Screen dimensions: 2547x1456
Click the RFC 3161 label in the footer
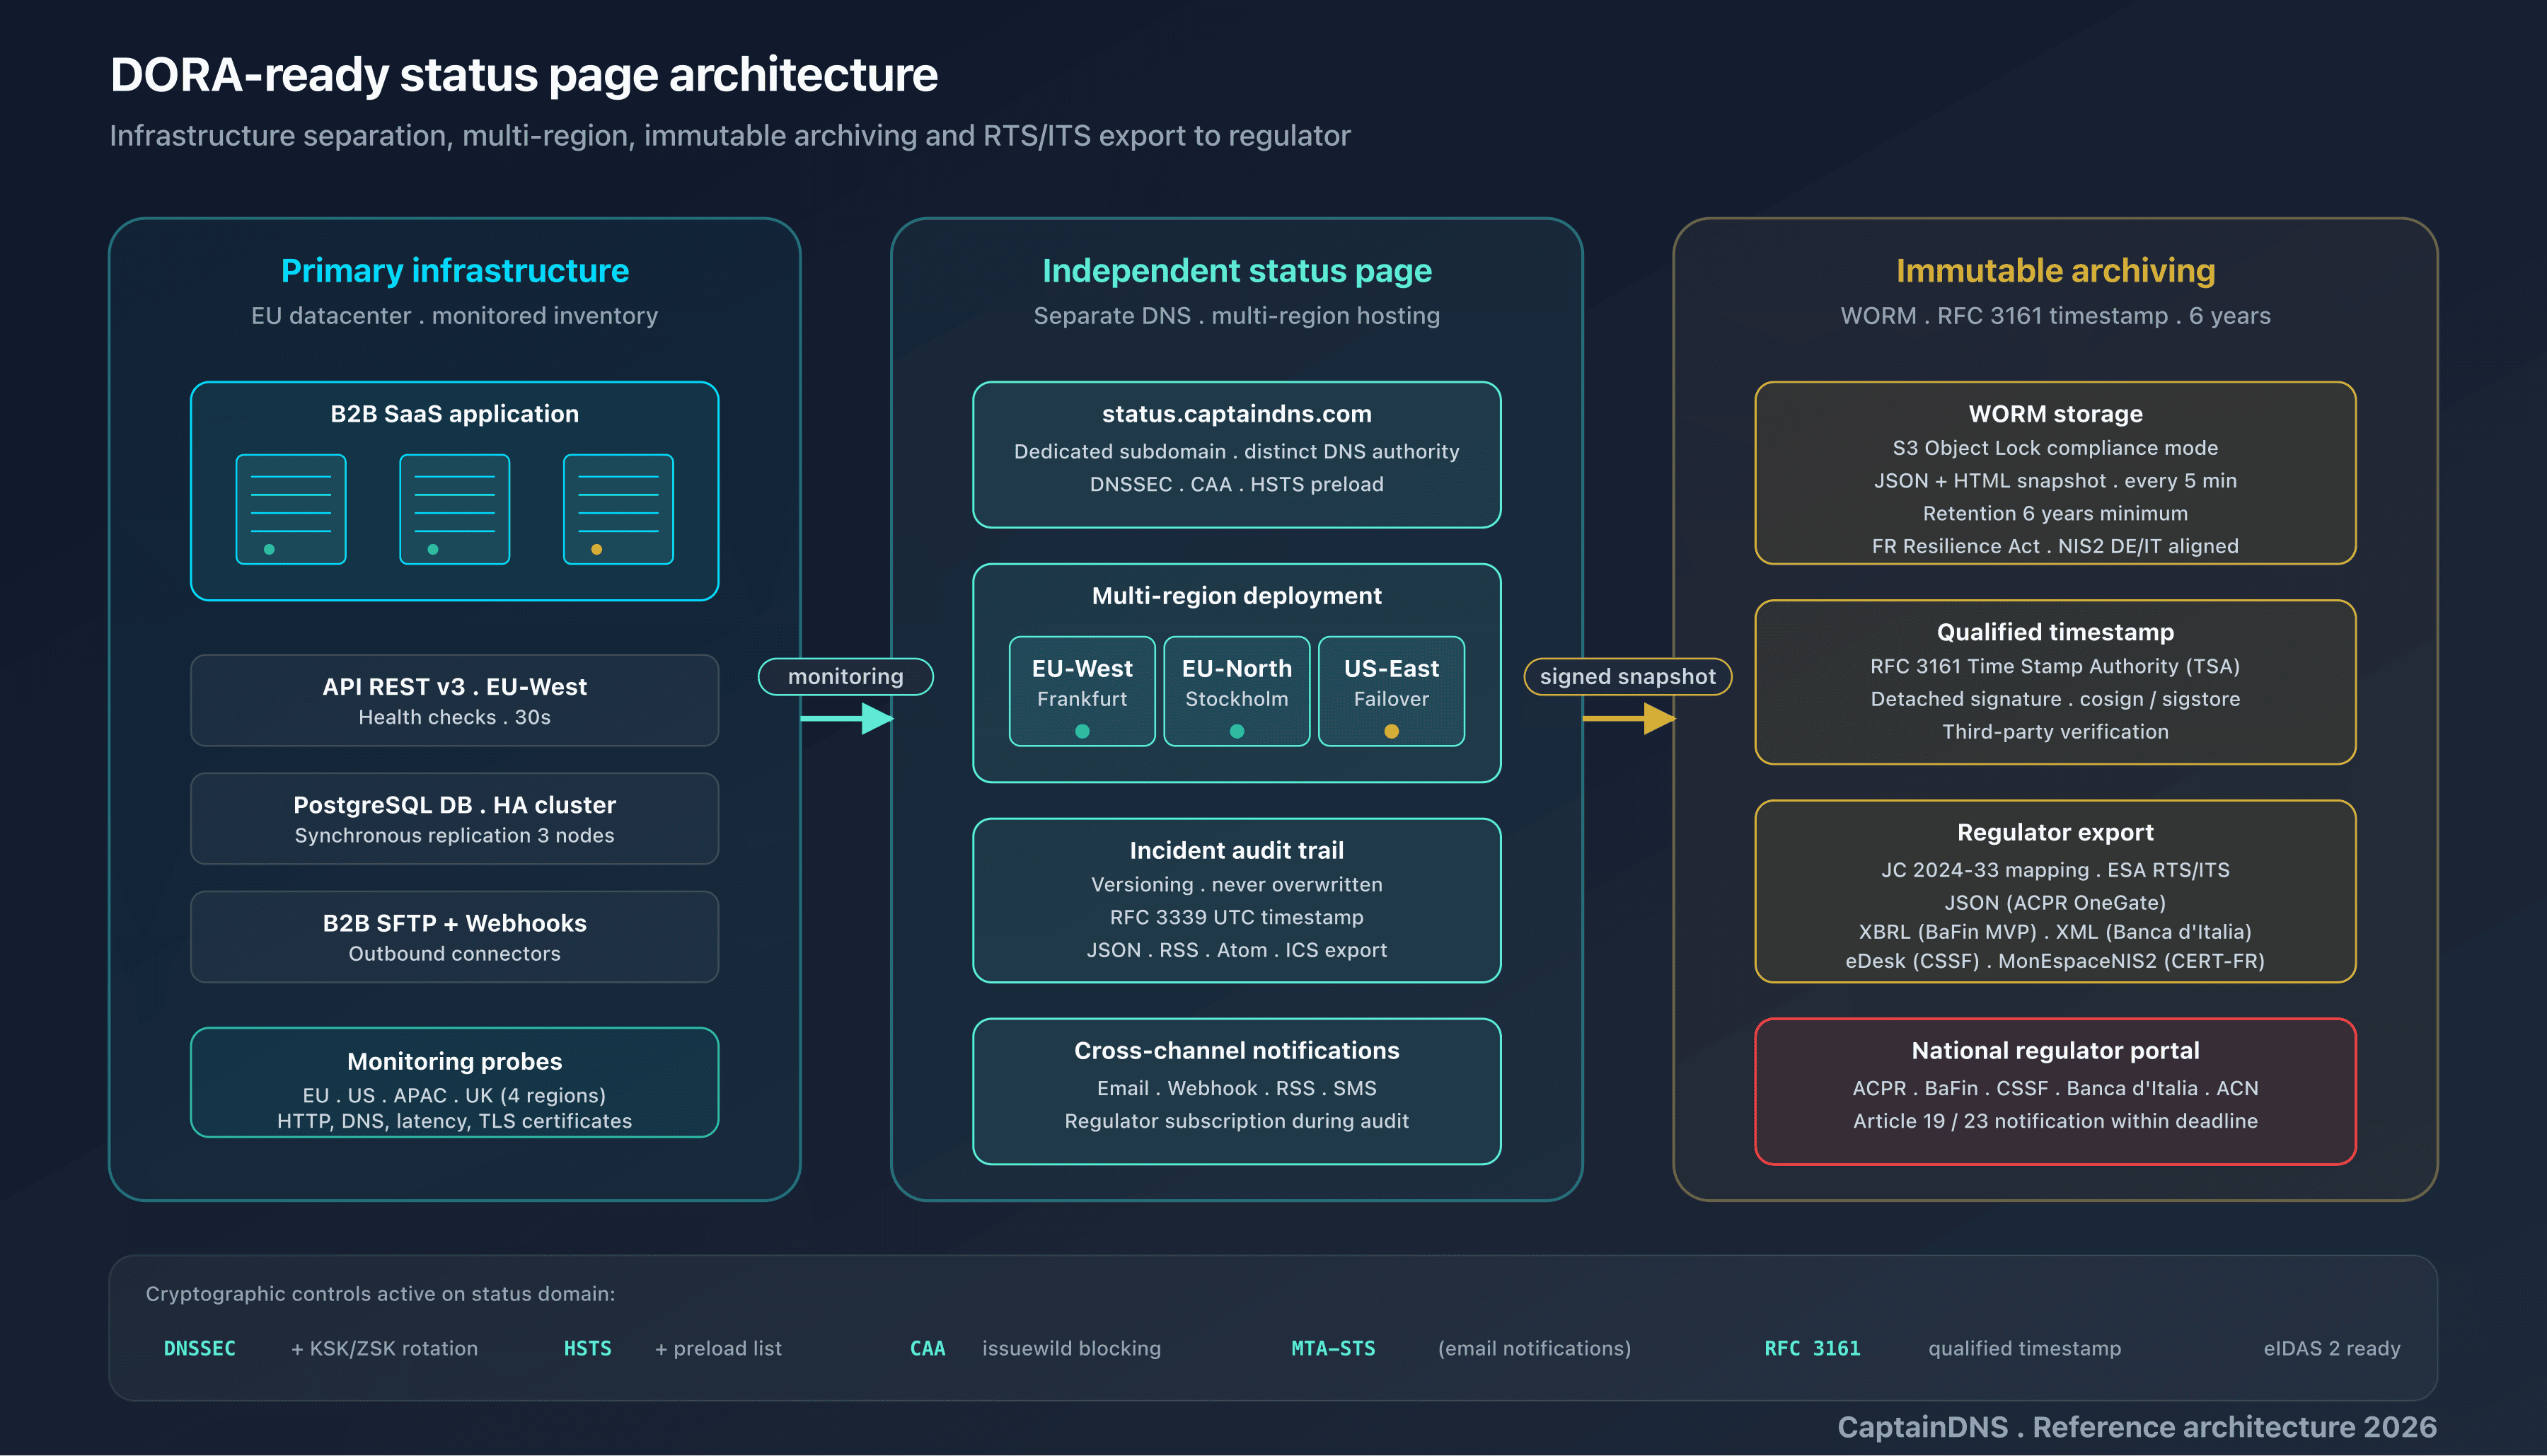click(1812, 1348)
